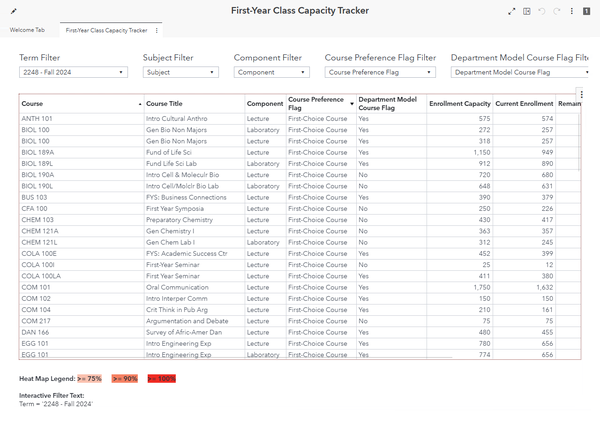Click the pencil edit icon

point(13,11)
